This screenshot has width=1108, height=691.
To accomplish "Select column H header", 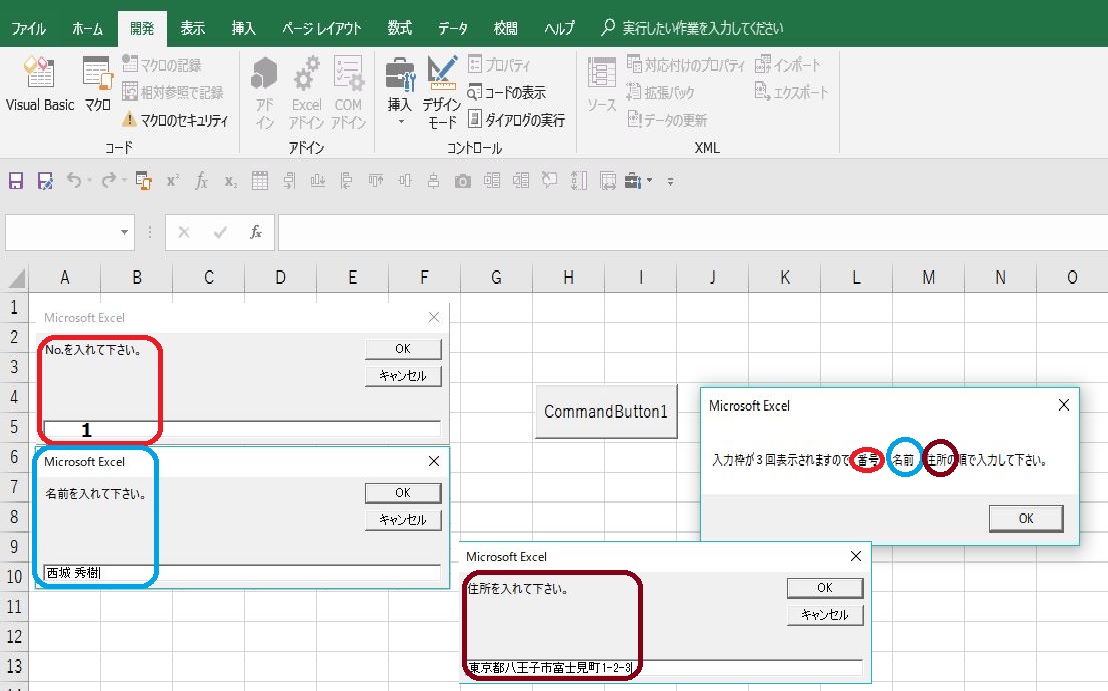I will [x=568, y=278].
